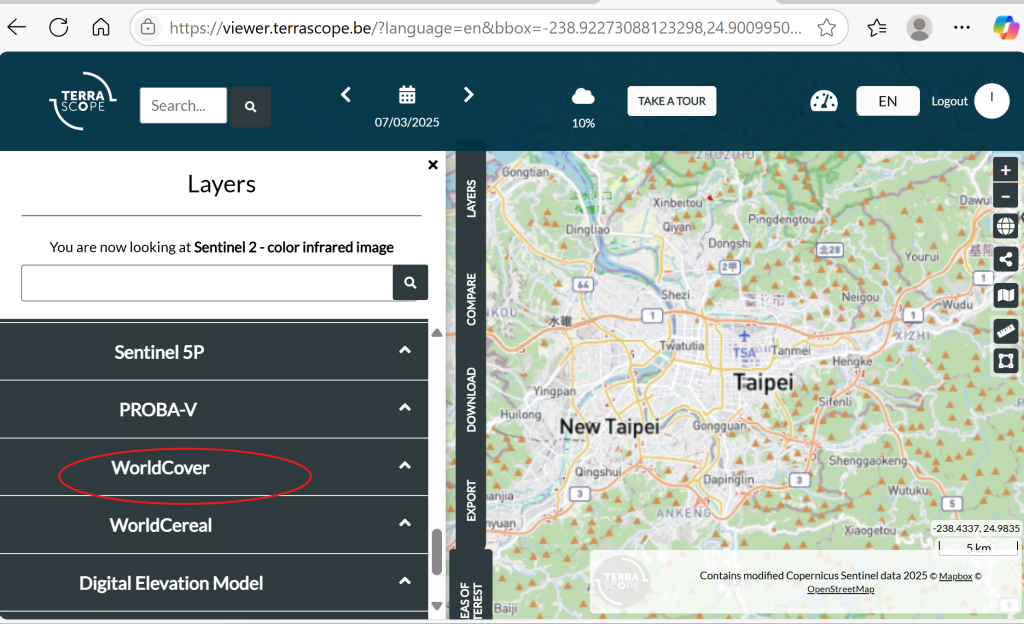Focus the top Search field

(x=183, y=105)
